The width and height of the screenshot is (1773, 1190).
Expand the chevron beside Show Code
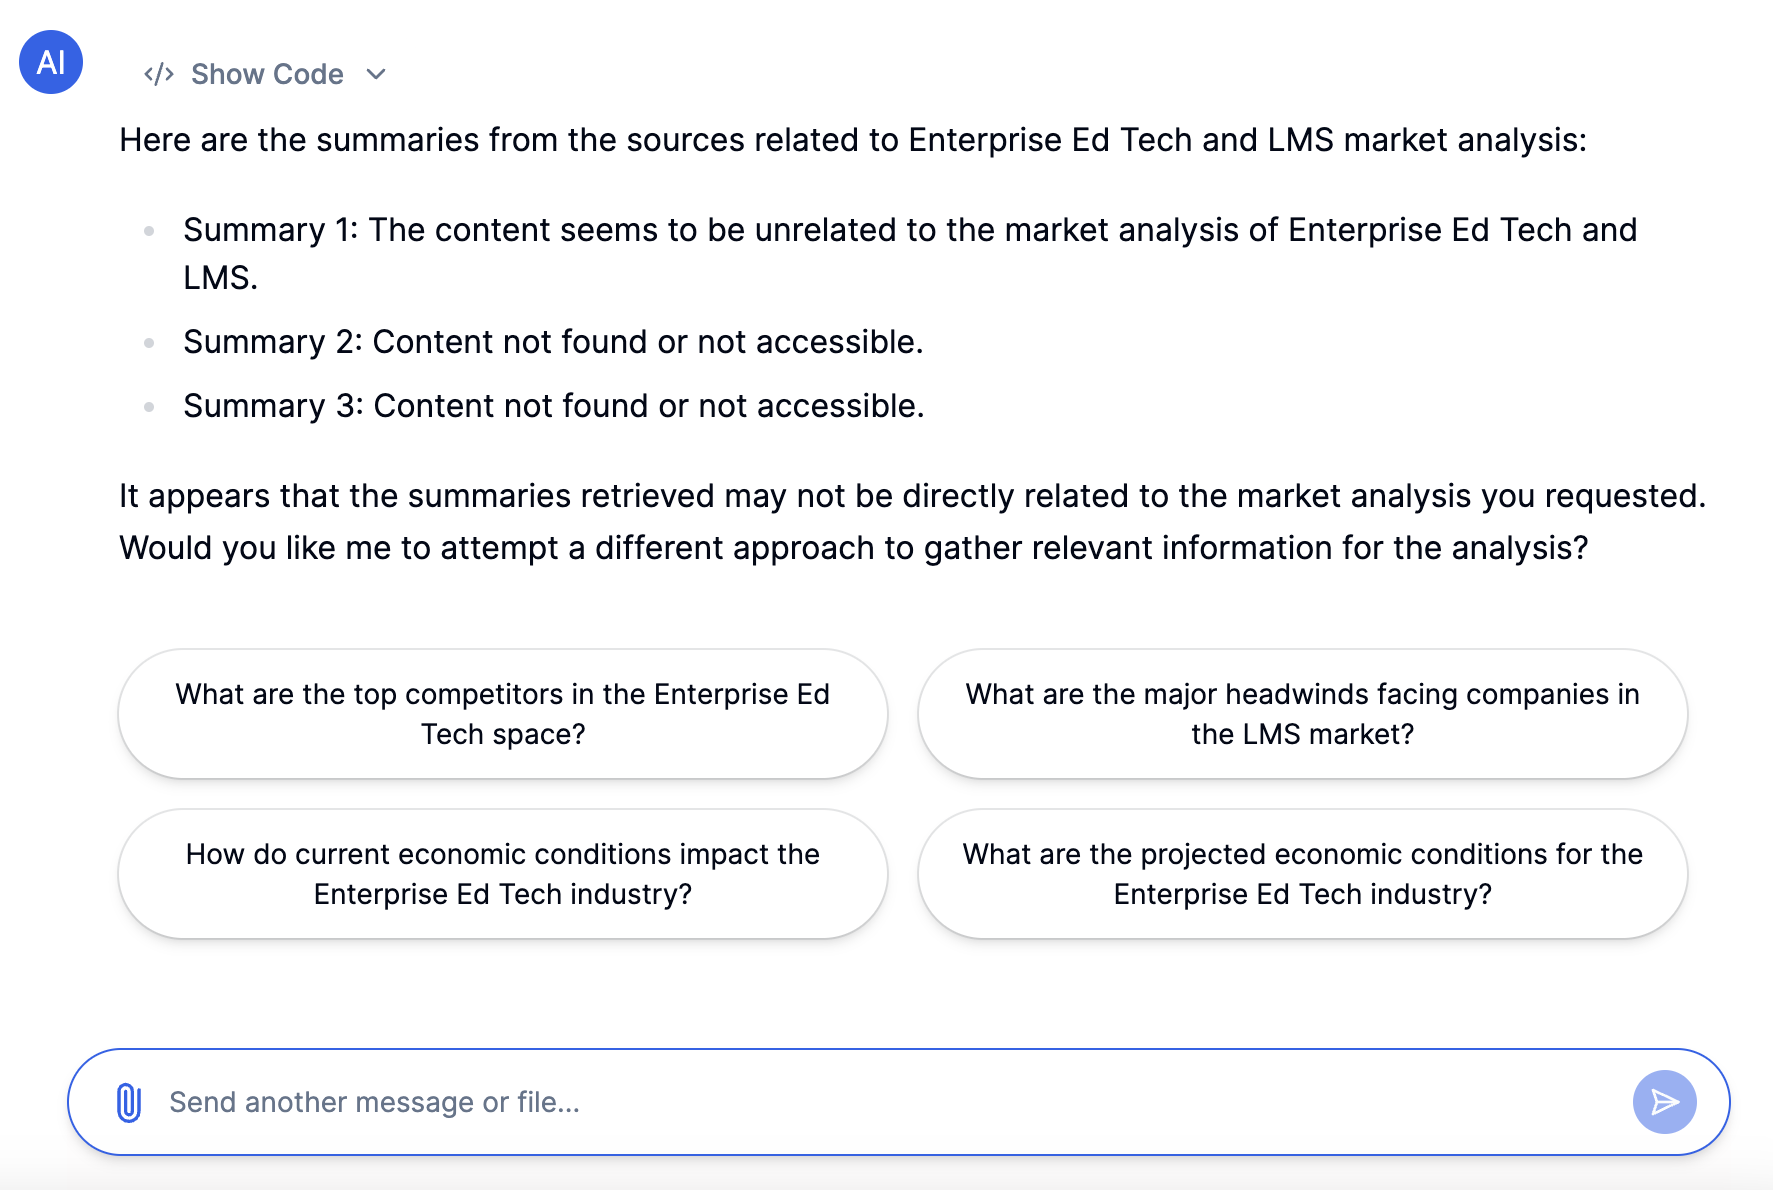(376, 74)
